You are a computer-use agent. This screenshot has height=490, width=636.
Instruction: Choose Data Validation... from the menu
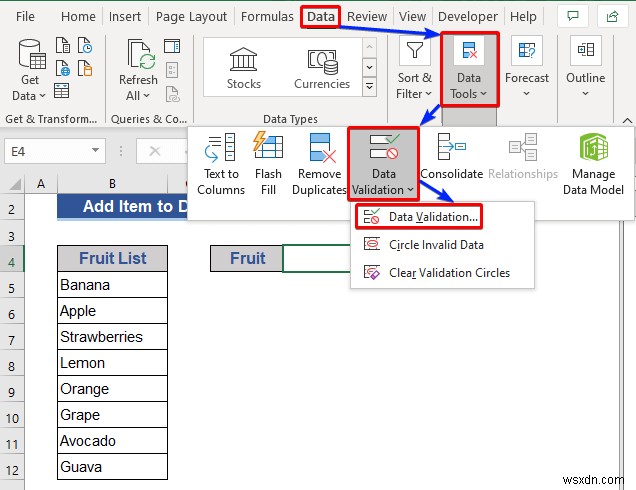(x=419, y=217)
